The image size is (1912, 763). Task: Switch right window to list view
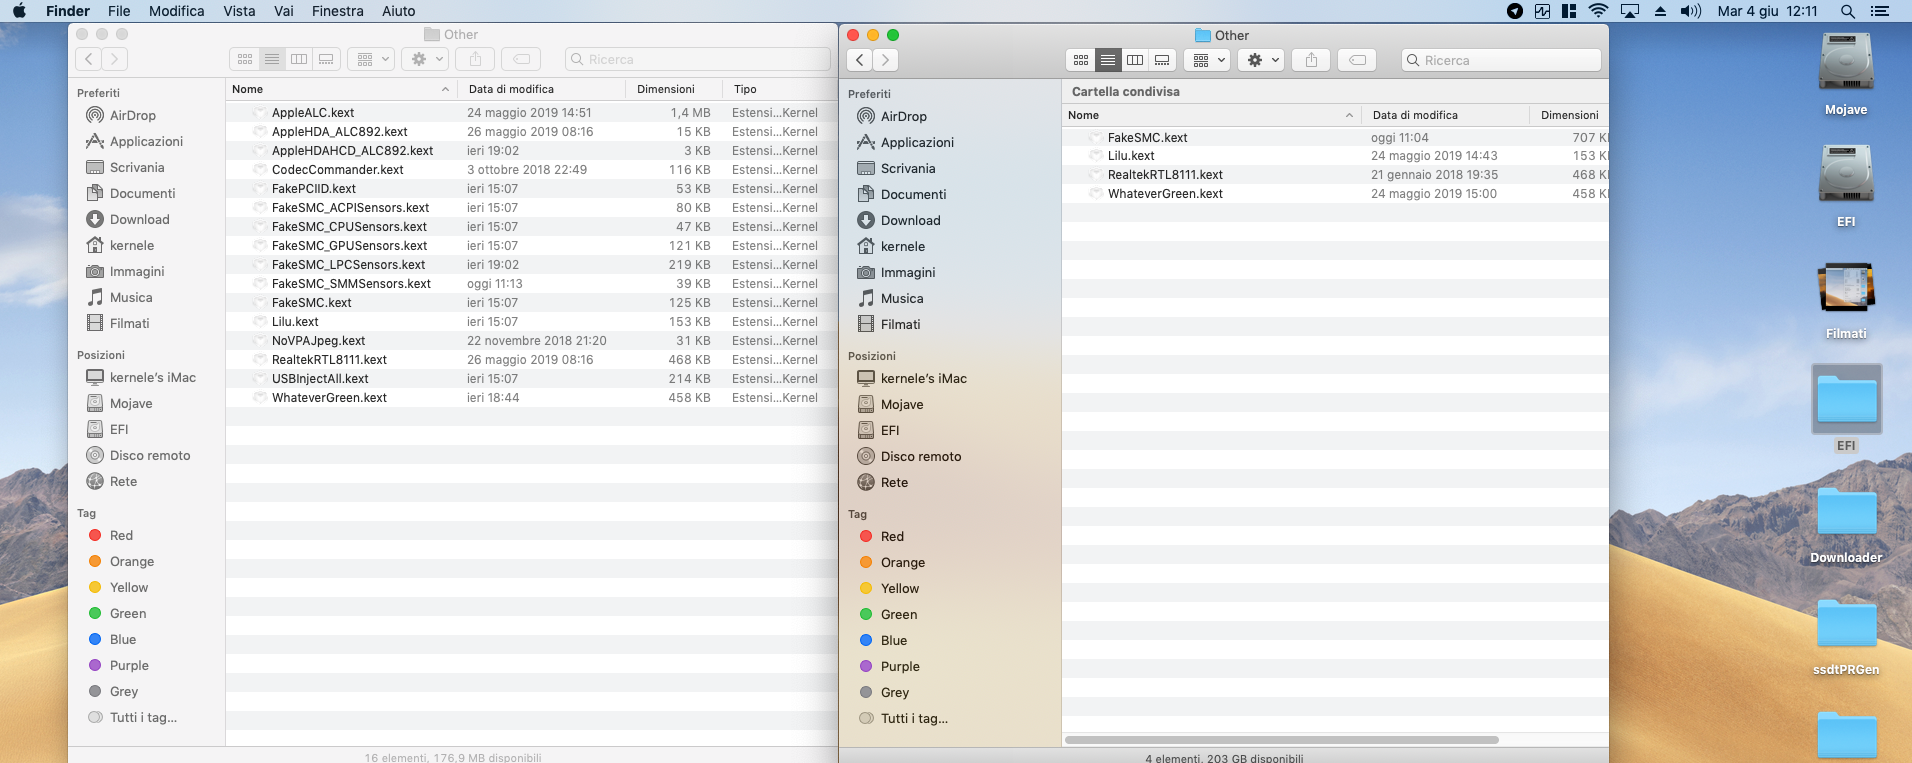point(1108,60)
